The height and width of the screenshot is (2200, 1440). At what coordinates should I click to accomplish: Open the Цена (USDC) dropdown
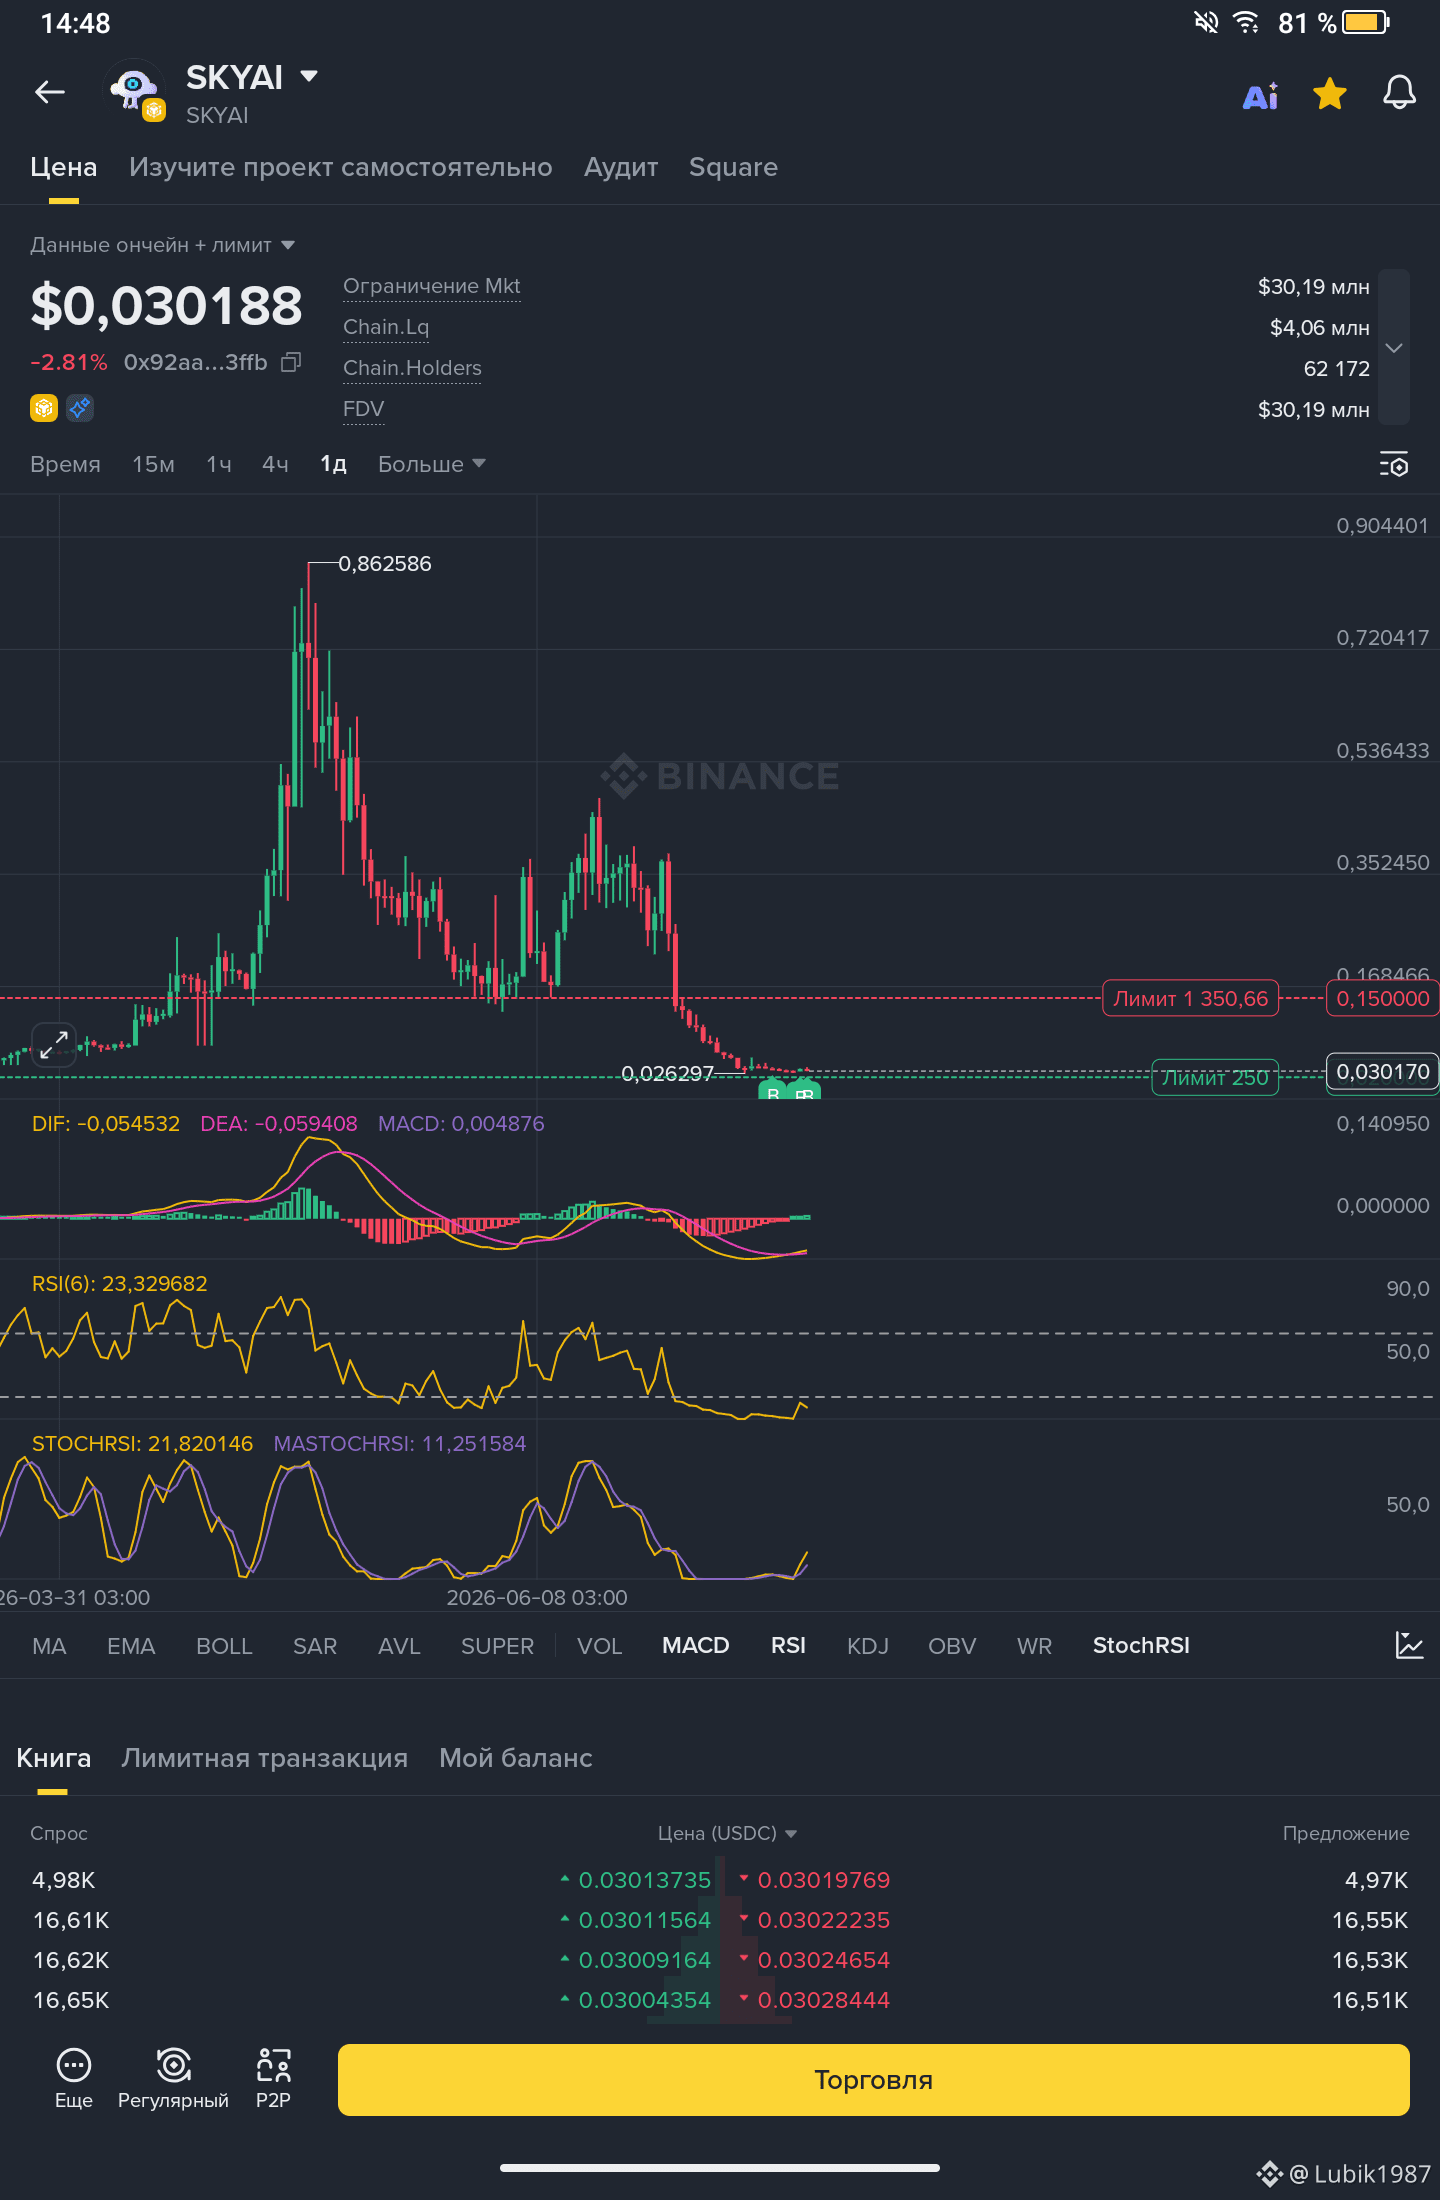coord(727,1833)
